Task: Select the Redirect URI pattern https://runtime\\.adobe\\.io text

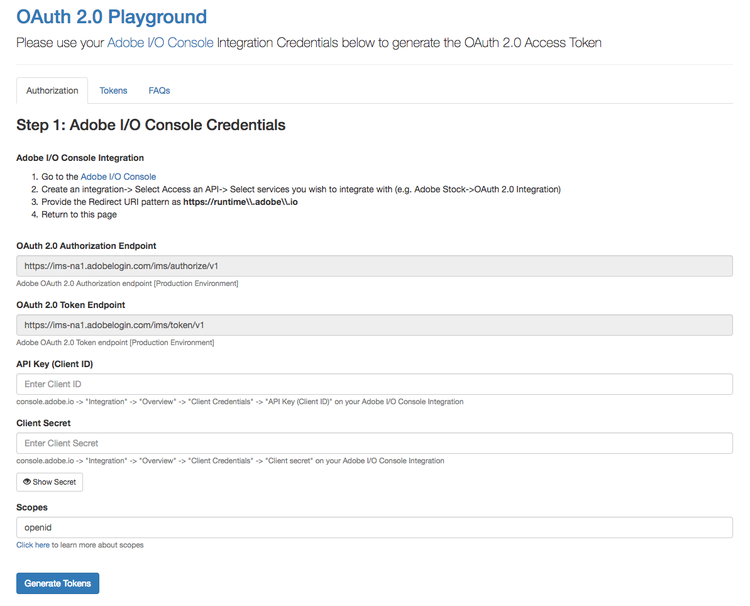Action: pos(241,202)
